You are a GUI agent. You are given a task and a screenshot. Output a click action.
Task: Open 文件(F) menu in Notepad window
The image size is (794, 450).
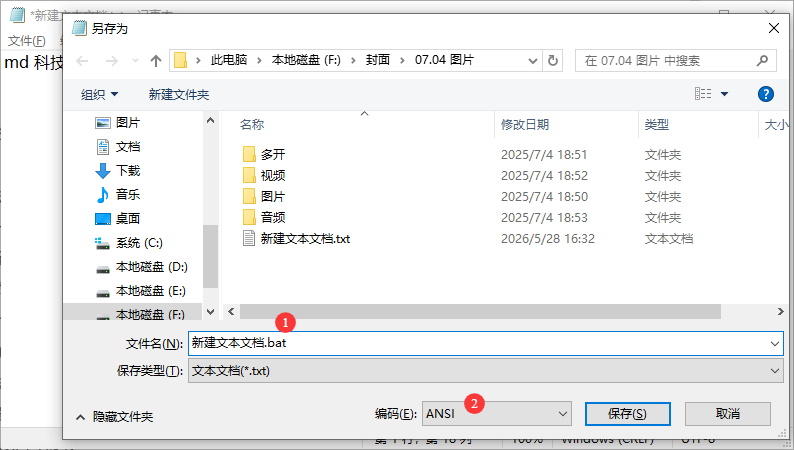27,40
